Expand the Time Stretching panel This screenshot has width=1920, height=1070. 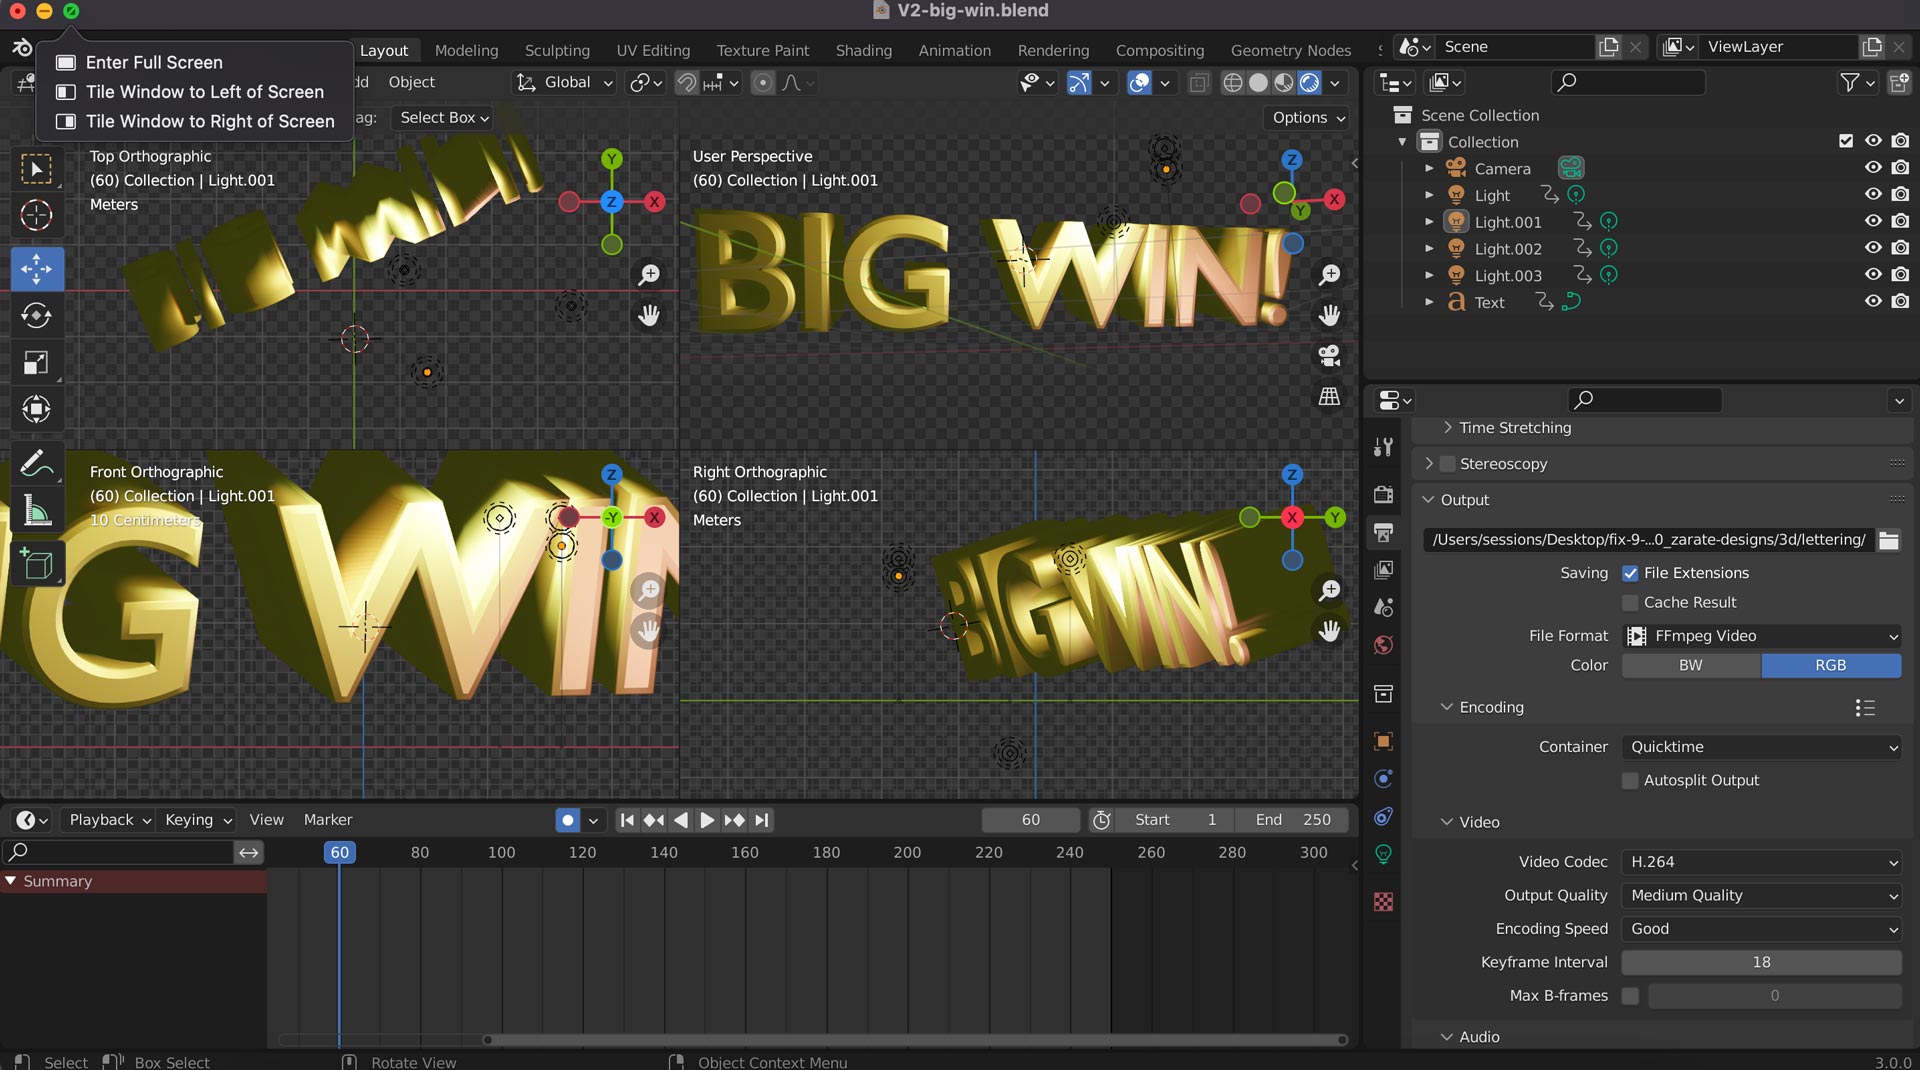pos(1515,427)
